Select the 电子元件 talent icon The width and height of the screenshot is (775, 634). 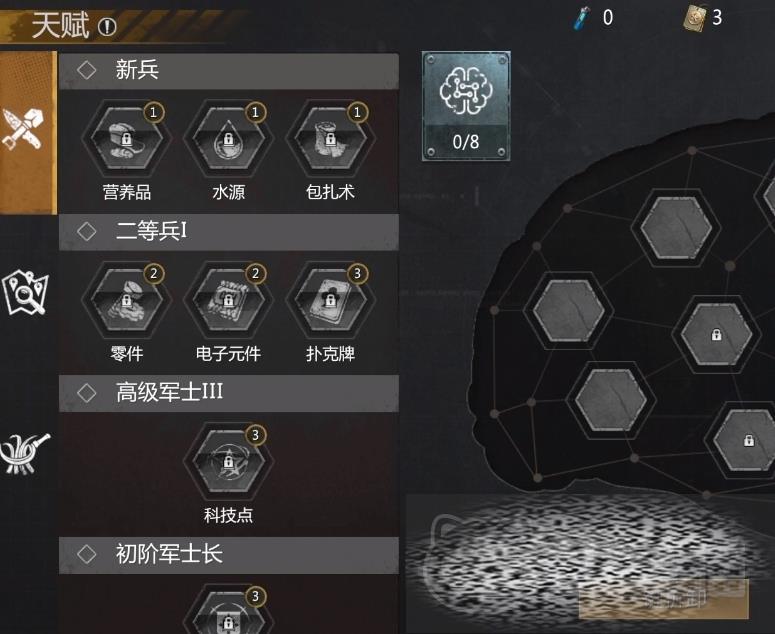pyautogui.click(x=228, y=300)
